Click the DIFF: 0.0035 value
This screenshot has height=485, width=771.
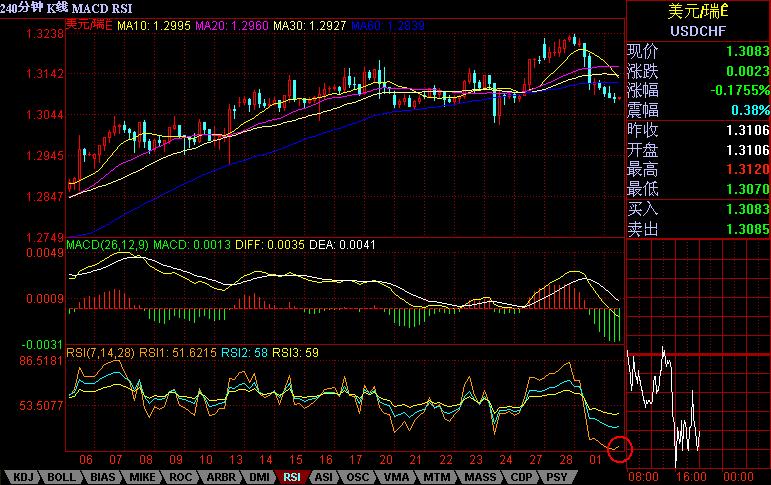tap(269, 244)
